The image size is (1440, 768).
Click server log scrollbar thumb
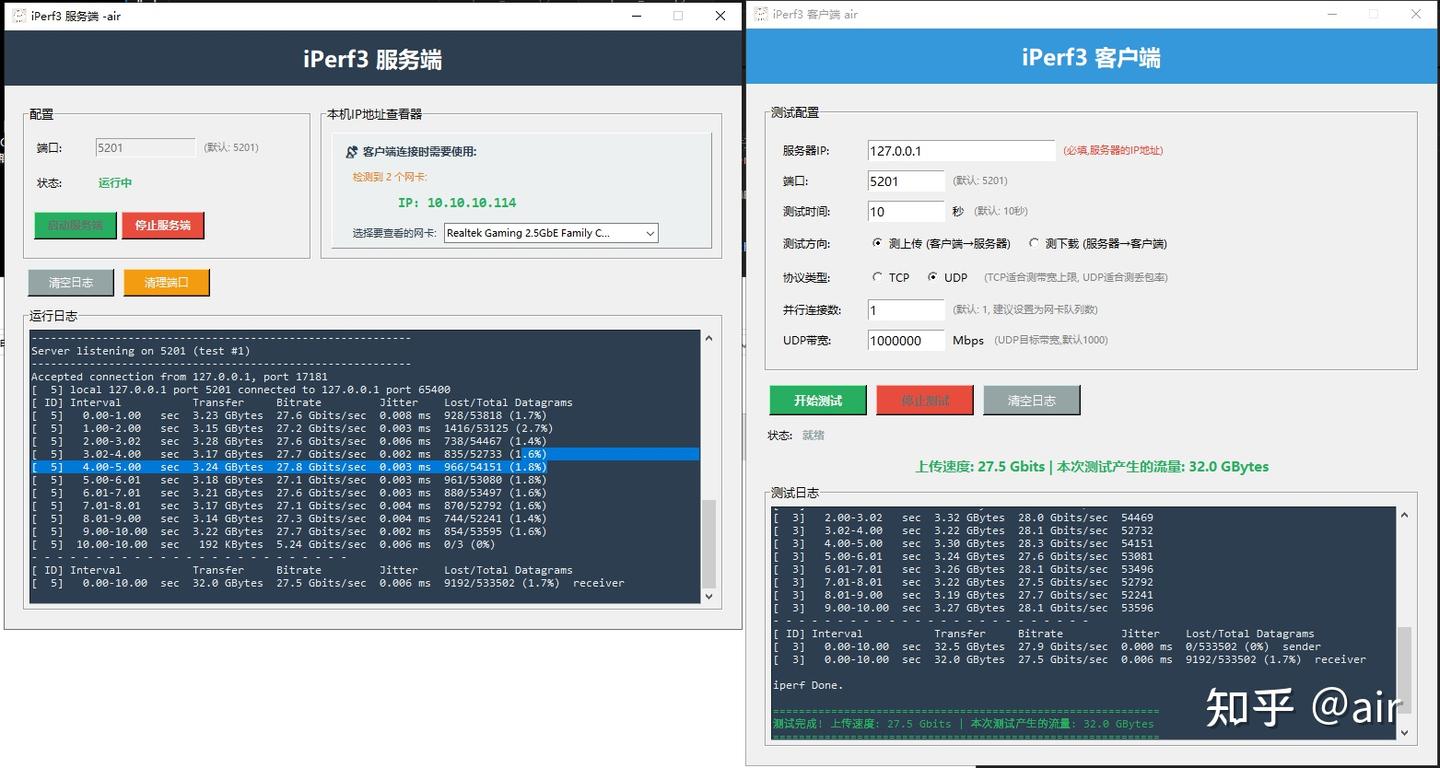tap(709, 544)
